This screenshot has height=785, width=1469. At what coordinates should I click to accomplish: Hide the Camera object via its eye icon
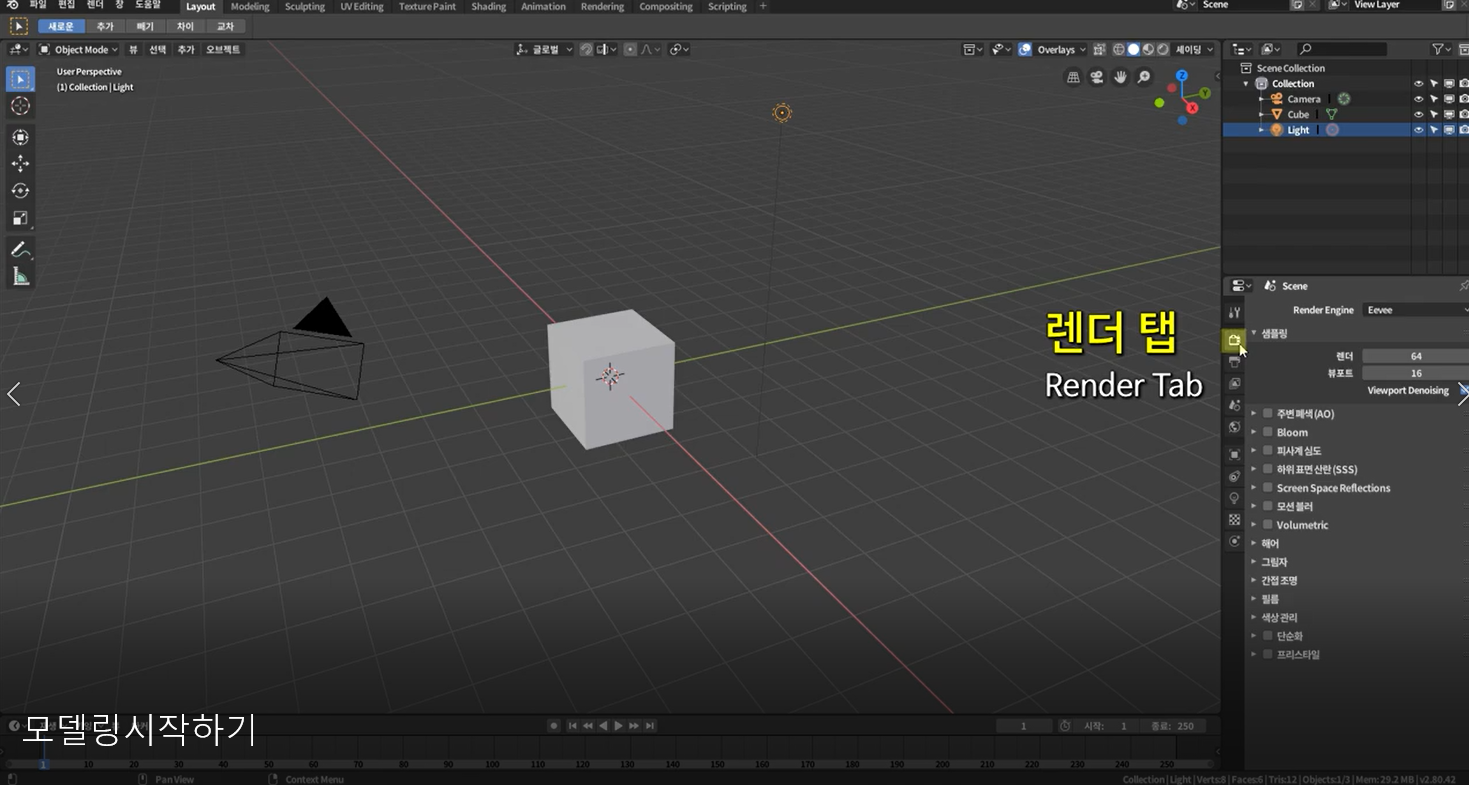coord(1418,99)
